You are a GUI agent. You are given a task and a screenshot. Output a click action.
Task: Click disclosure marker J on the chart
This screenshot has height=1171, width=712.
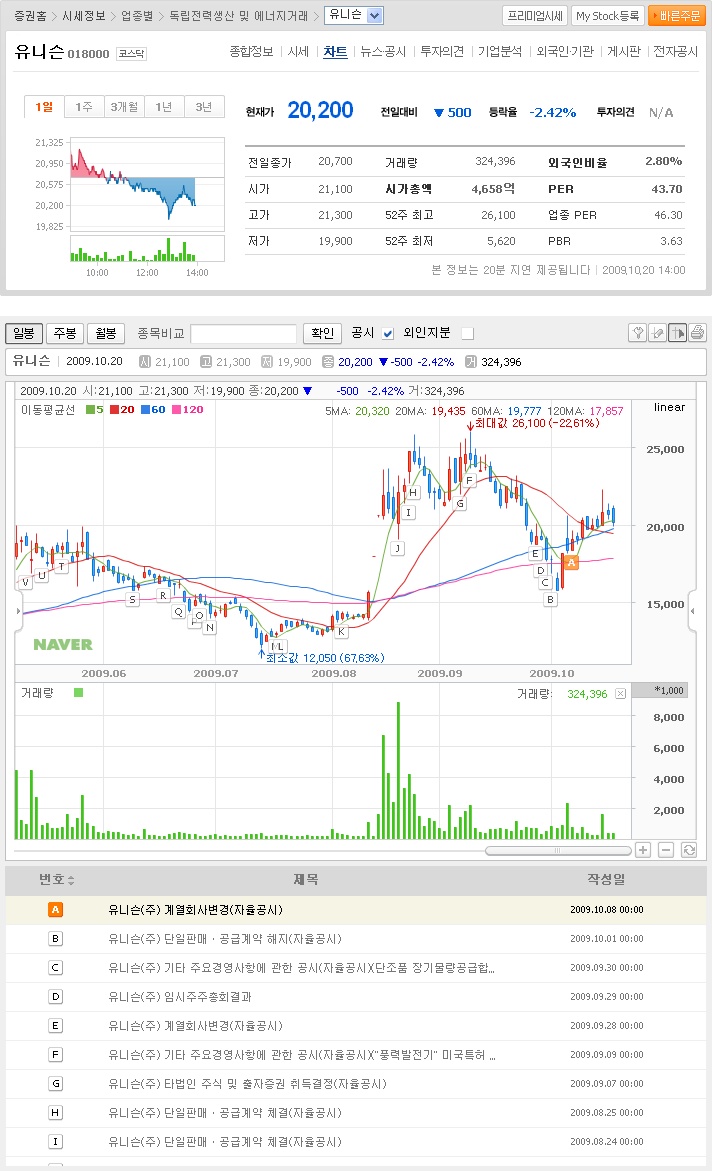pyautogui.click(x=397, y=548)
